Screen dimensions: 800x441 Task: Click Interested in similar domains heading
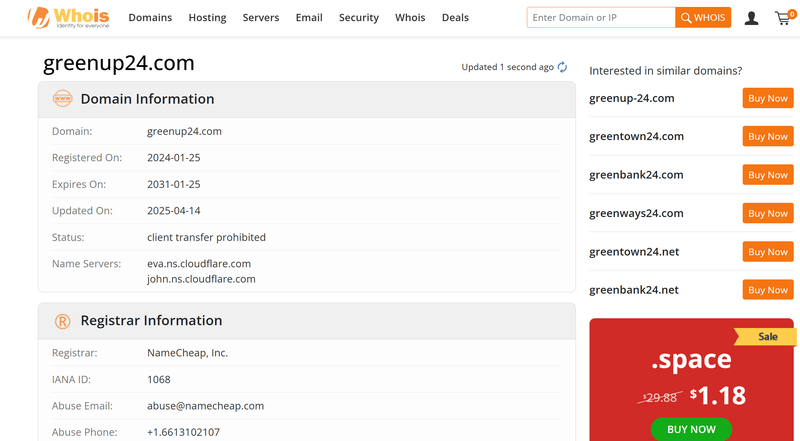665,70
